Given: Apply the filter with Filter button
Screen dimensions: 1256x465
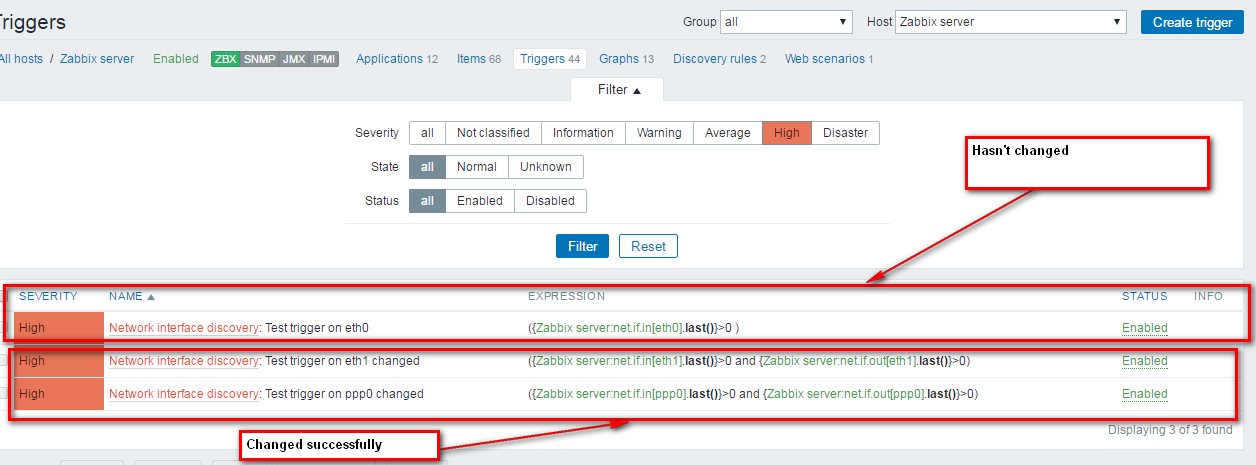Looking at the screenshot, I should 583,246.
